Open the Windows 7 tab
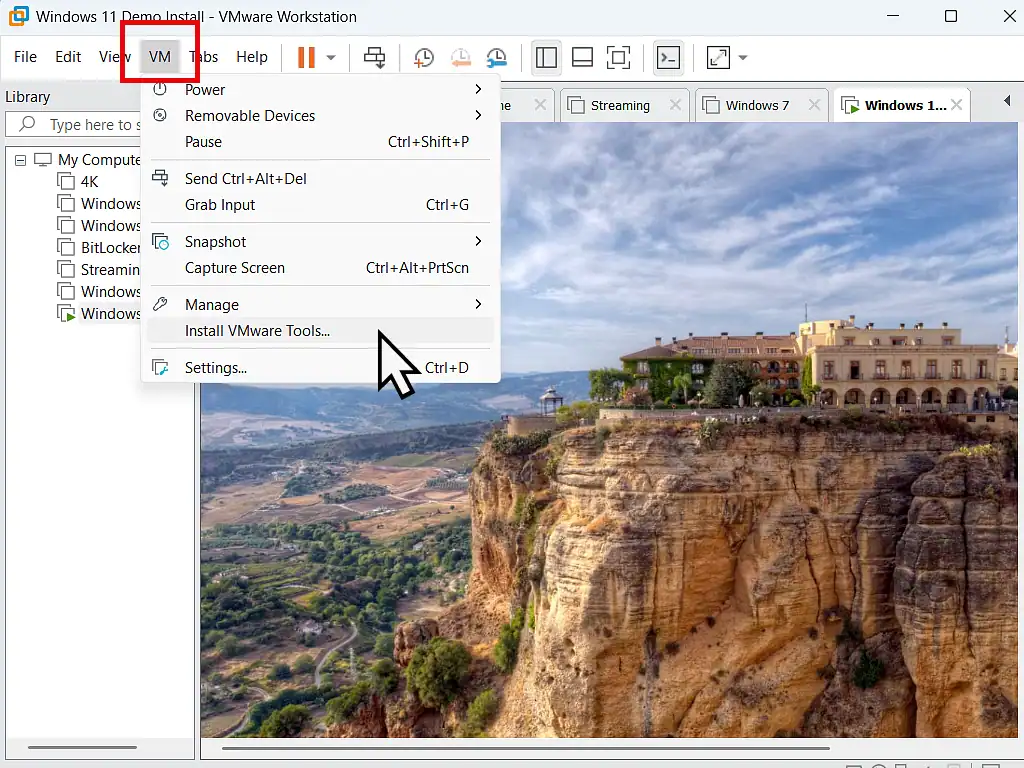 tap(757, 104)
